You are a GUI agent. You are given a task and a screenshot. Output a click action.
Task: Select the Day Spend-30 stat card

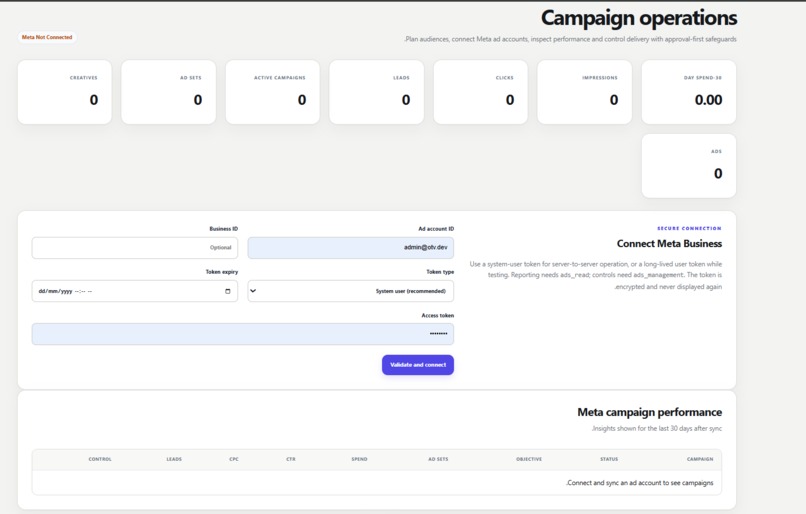coord(689,92)
